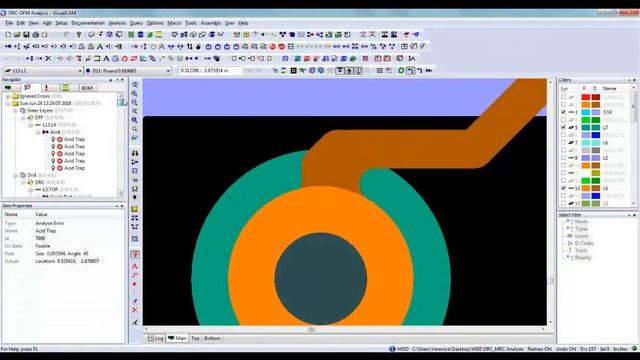640x360 pixels.
Task: Uncheck the L4 layer checkbox
Action: pyautogui.click(x=563, y=188)
